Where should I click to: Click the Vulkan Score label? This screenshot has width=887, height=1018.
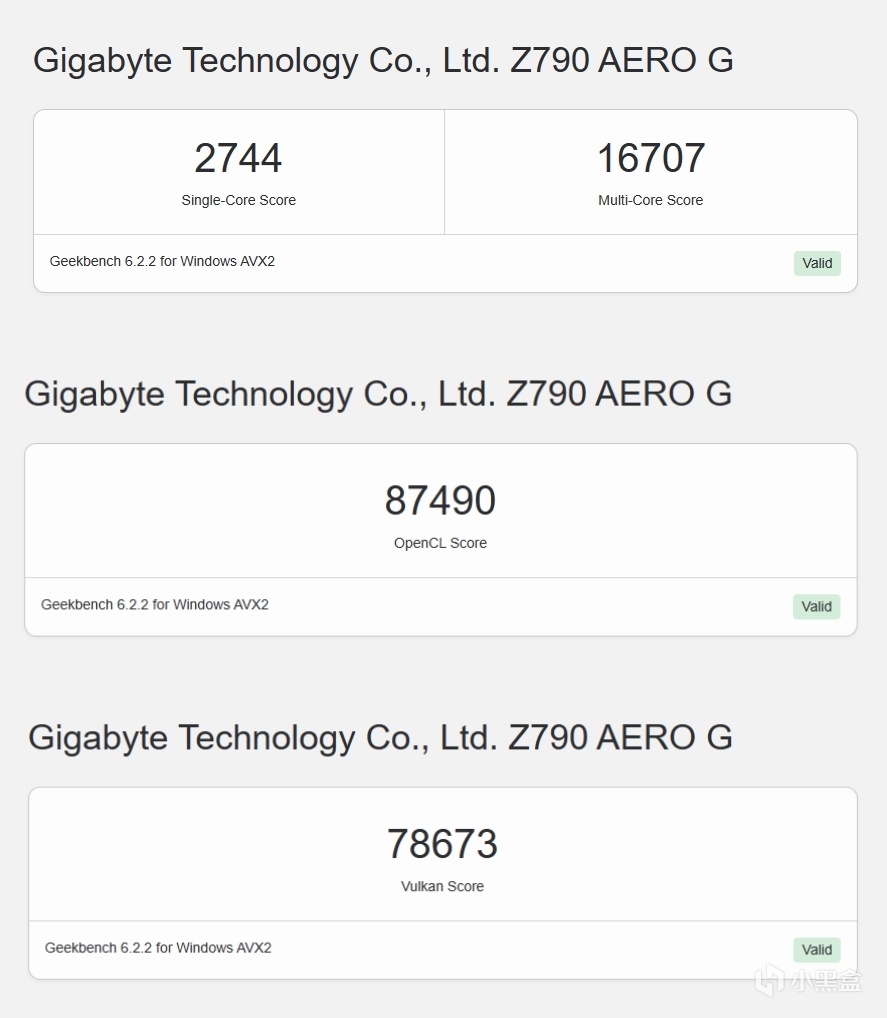click(442, 886)
